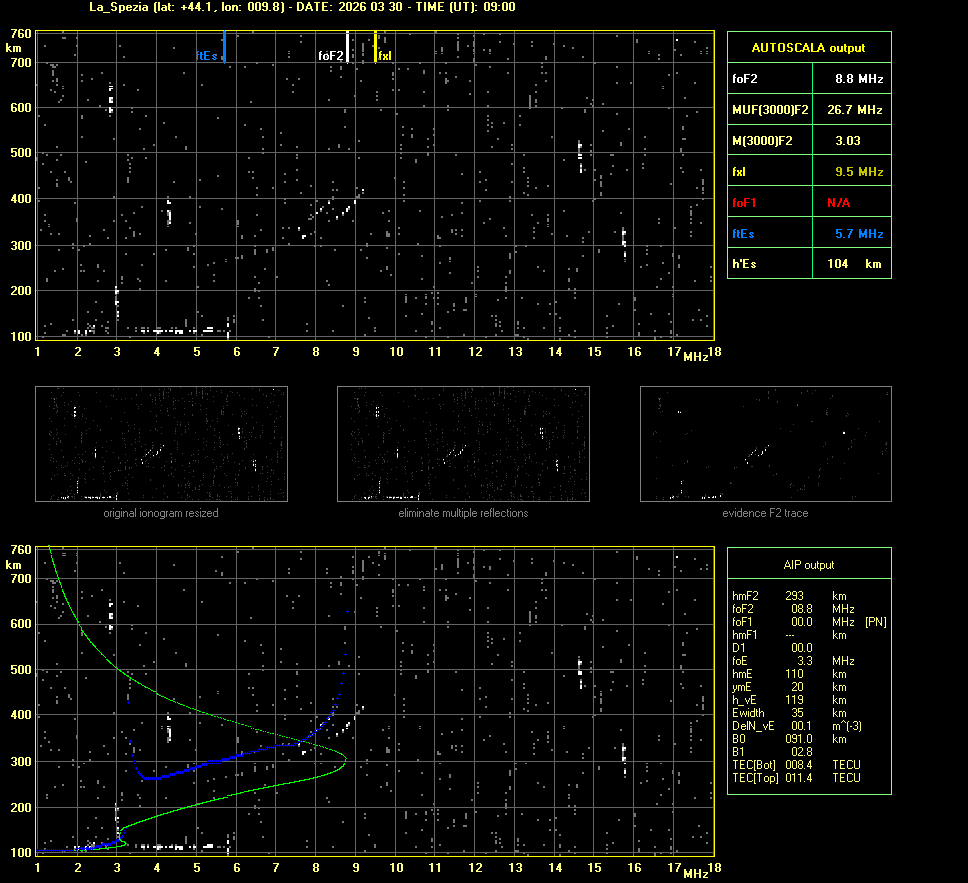The height and width of the screenshot is (883, 968).
Task: Open the evidence F2 trace thumbnail
Action: [x=765, y=444]
